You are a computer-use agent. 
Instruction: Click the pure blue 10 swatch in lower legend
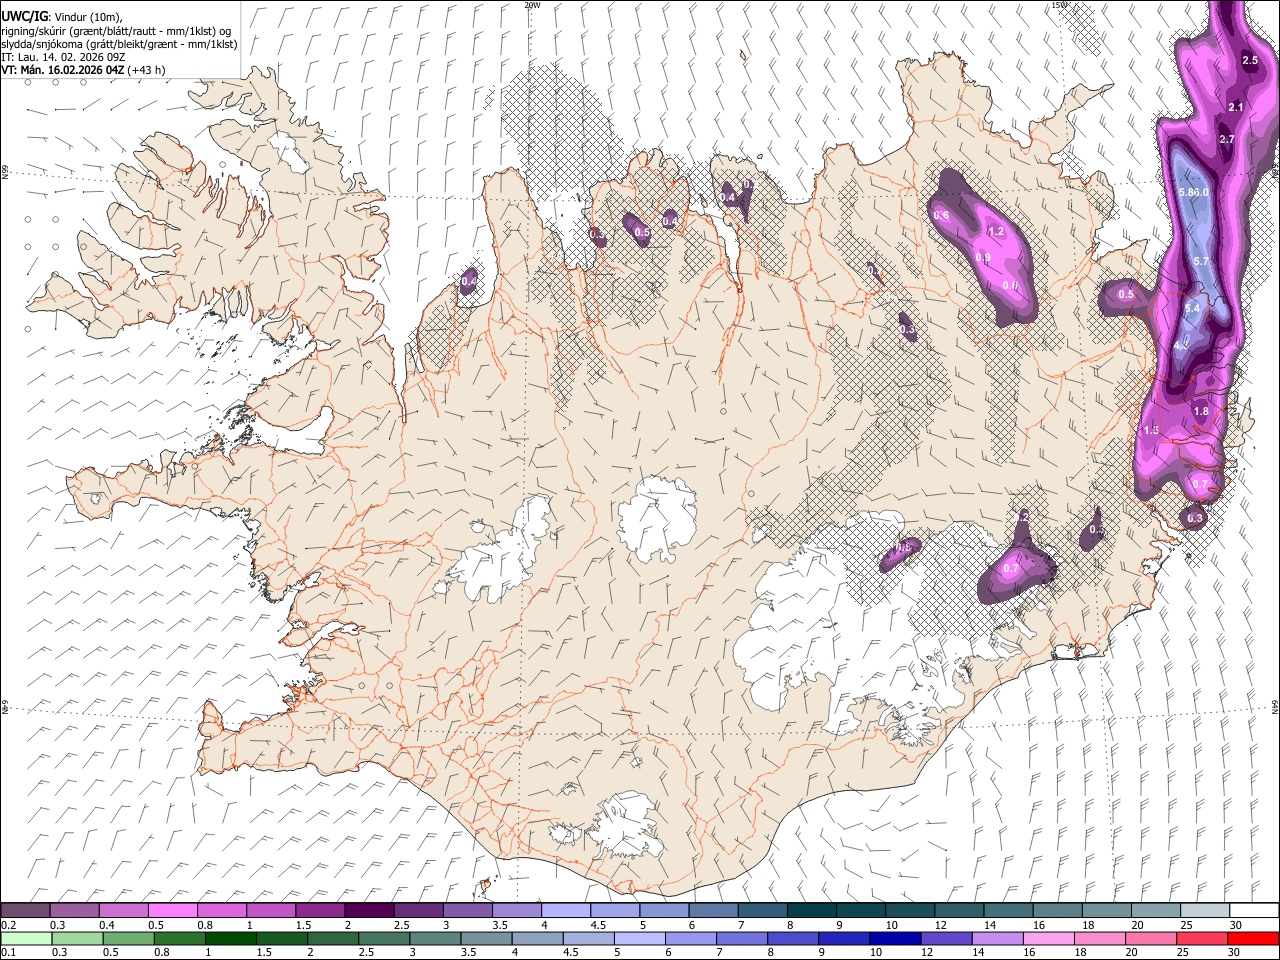click(x=893, y=938)
